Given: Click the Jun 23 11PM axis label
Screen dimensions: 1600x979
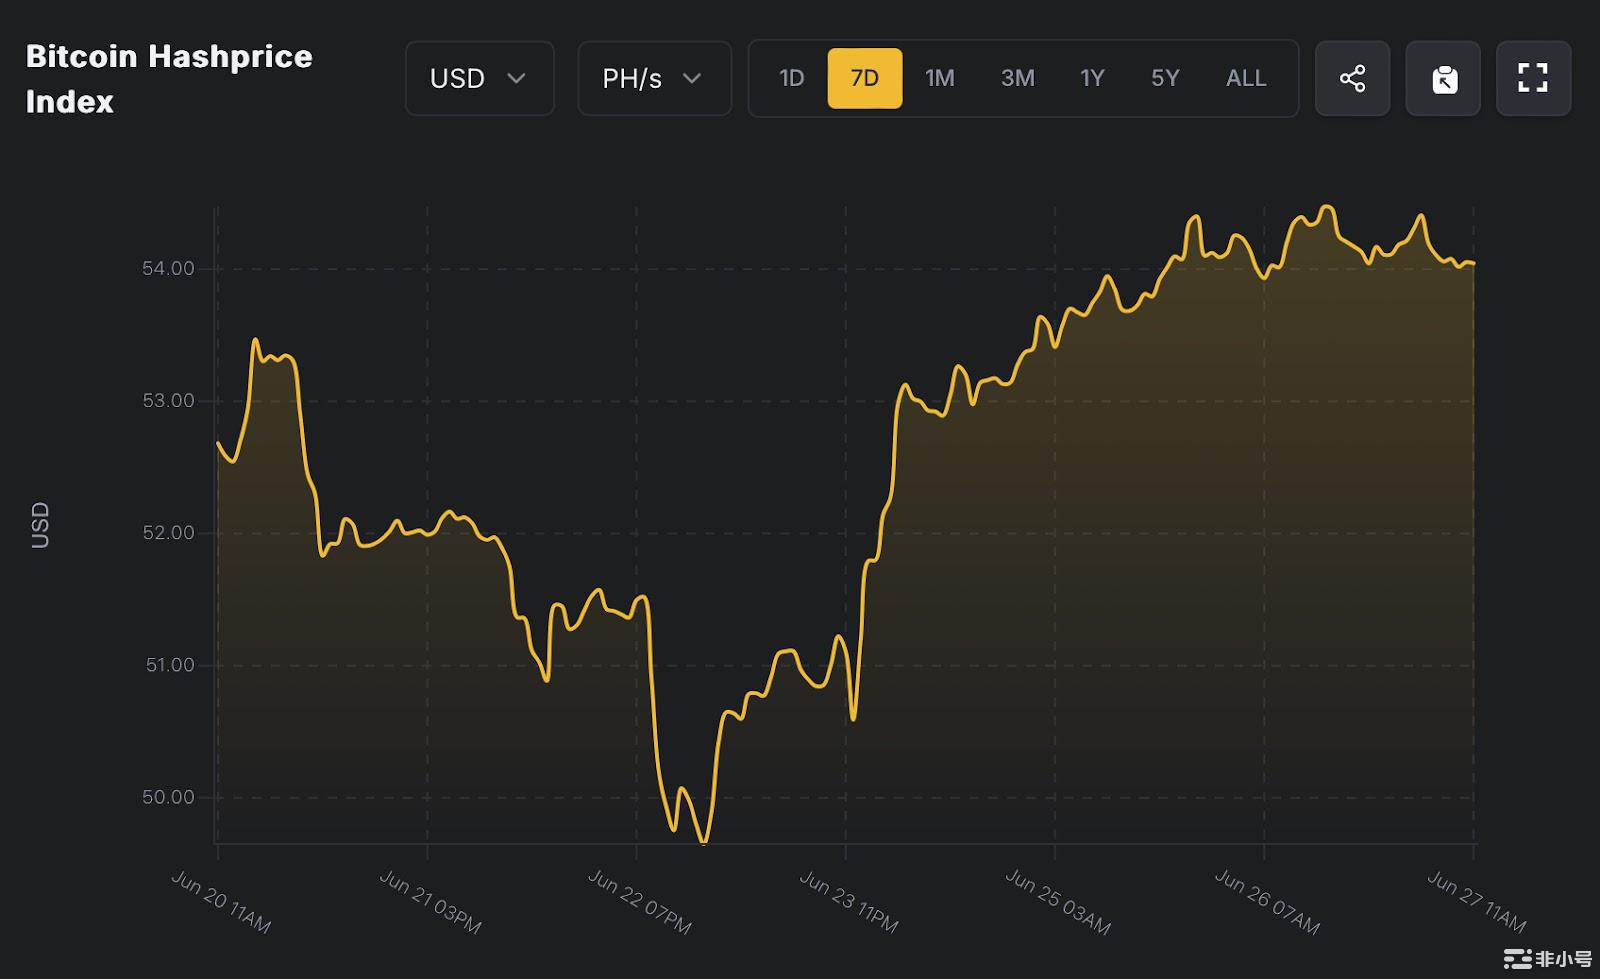Looking at the screenshot, I should tap(849, 901).
